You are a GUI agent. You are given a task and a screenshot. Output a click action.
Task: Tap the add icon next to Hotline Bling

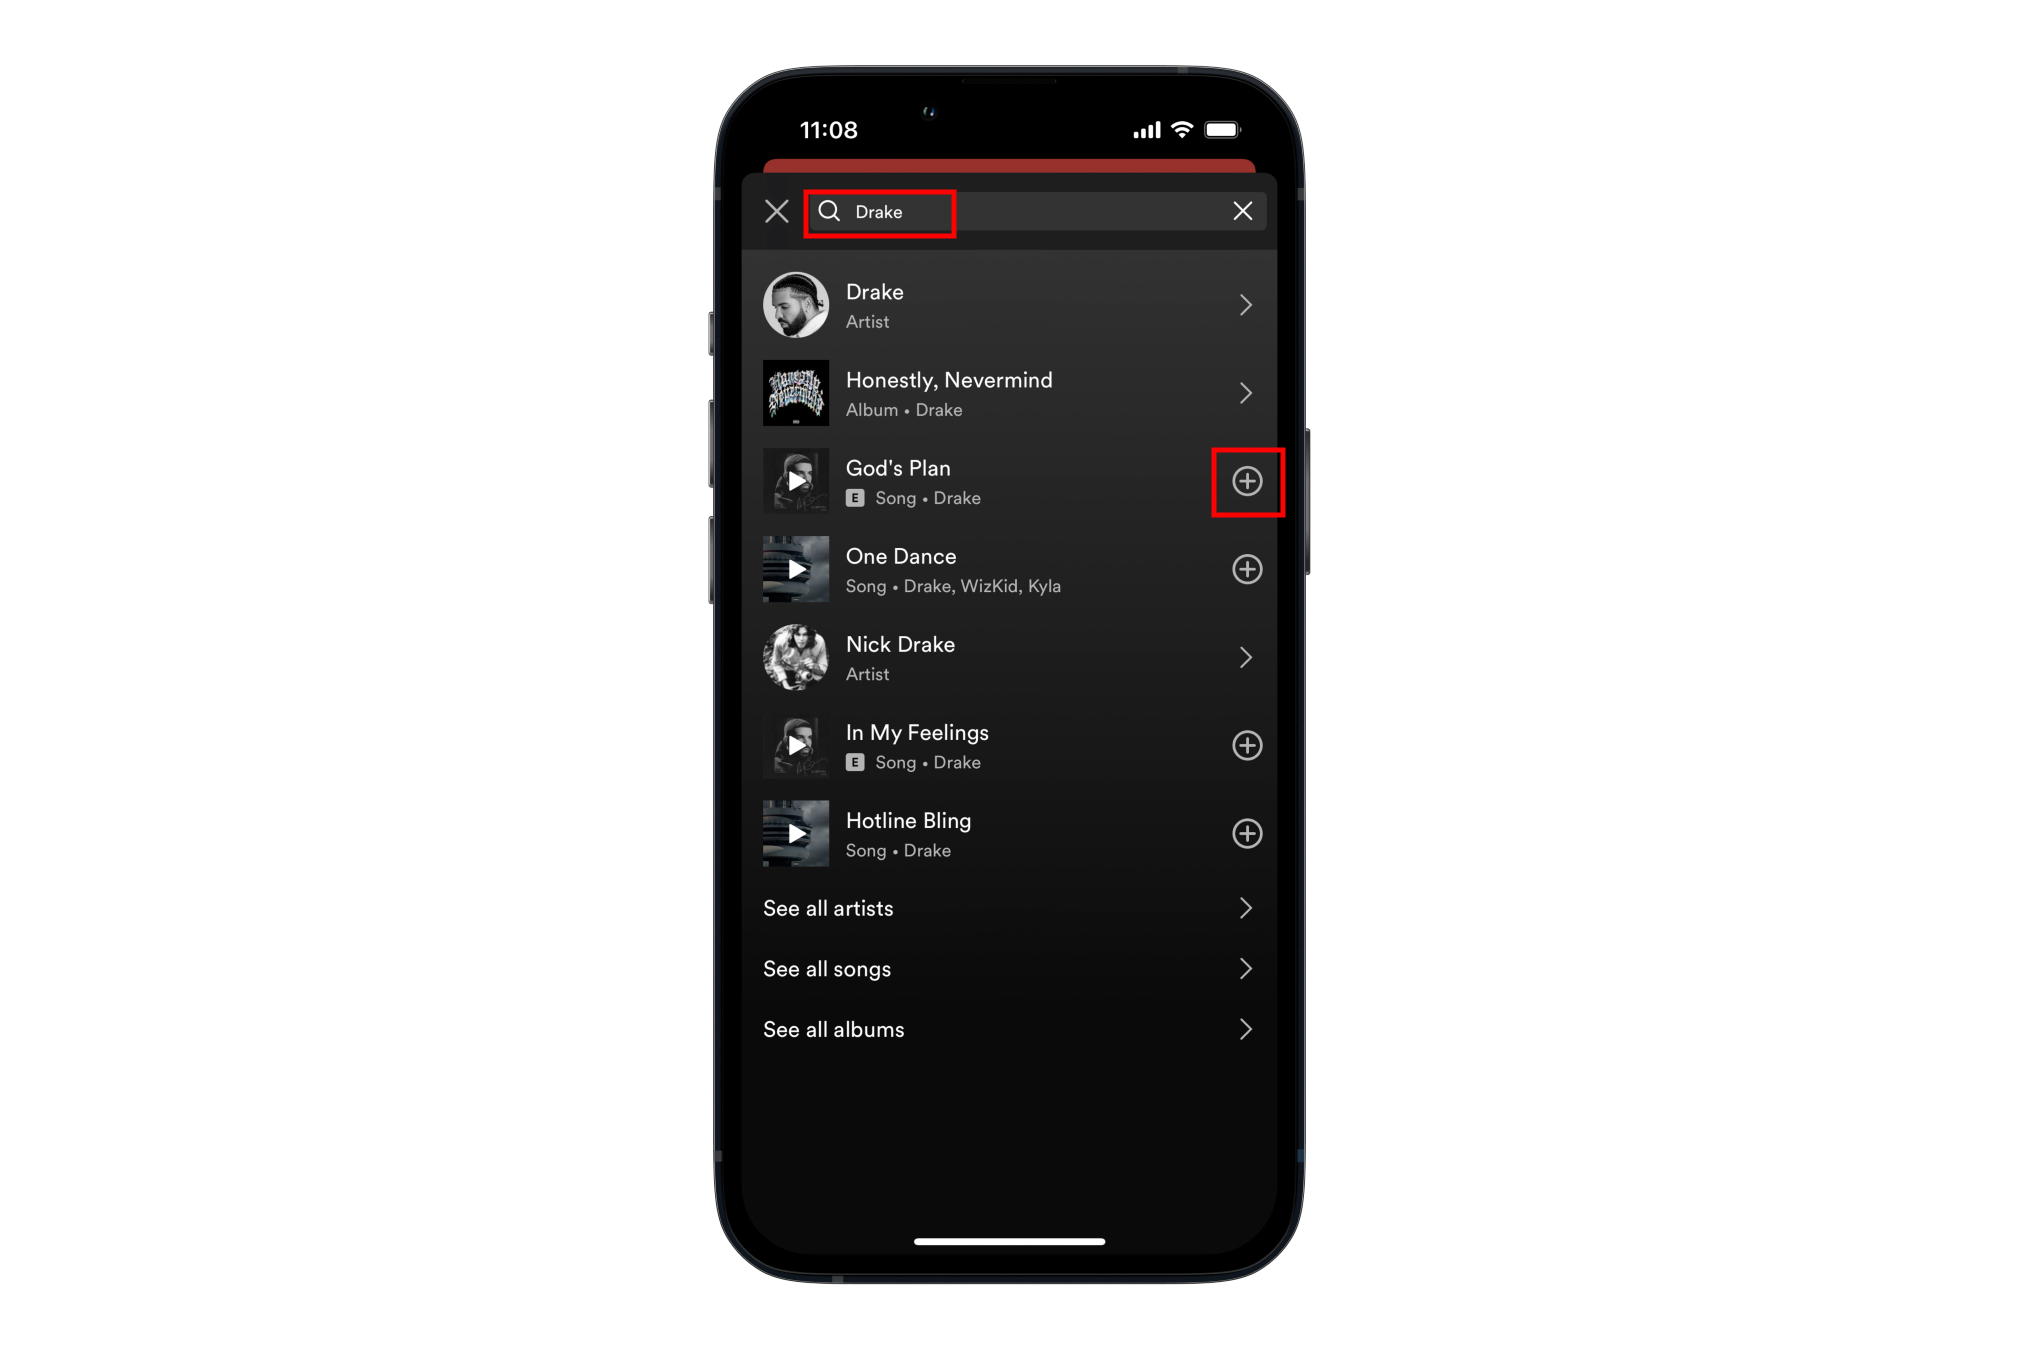(x=1247, y=834)
